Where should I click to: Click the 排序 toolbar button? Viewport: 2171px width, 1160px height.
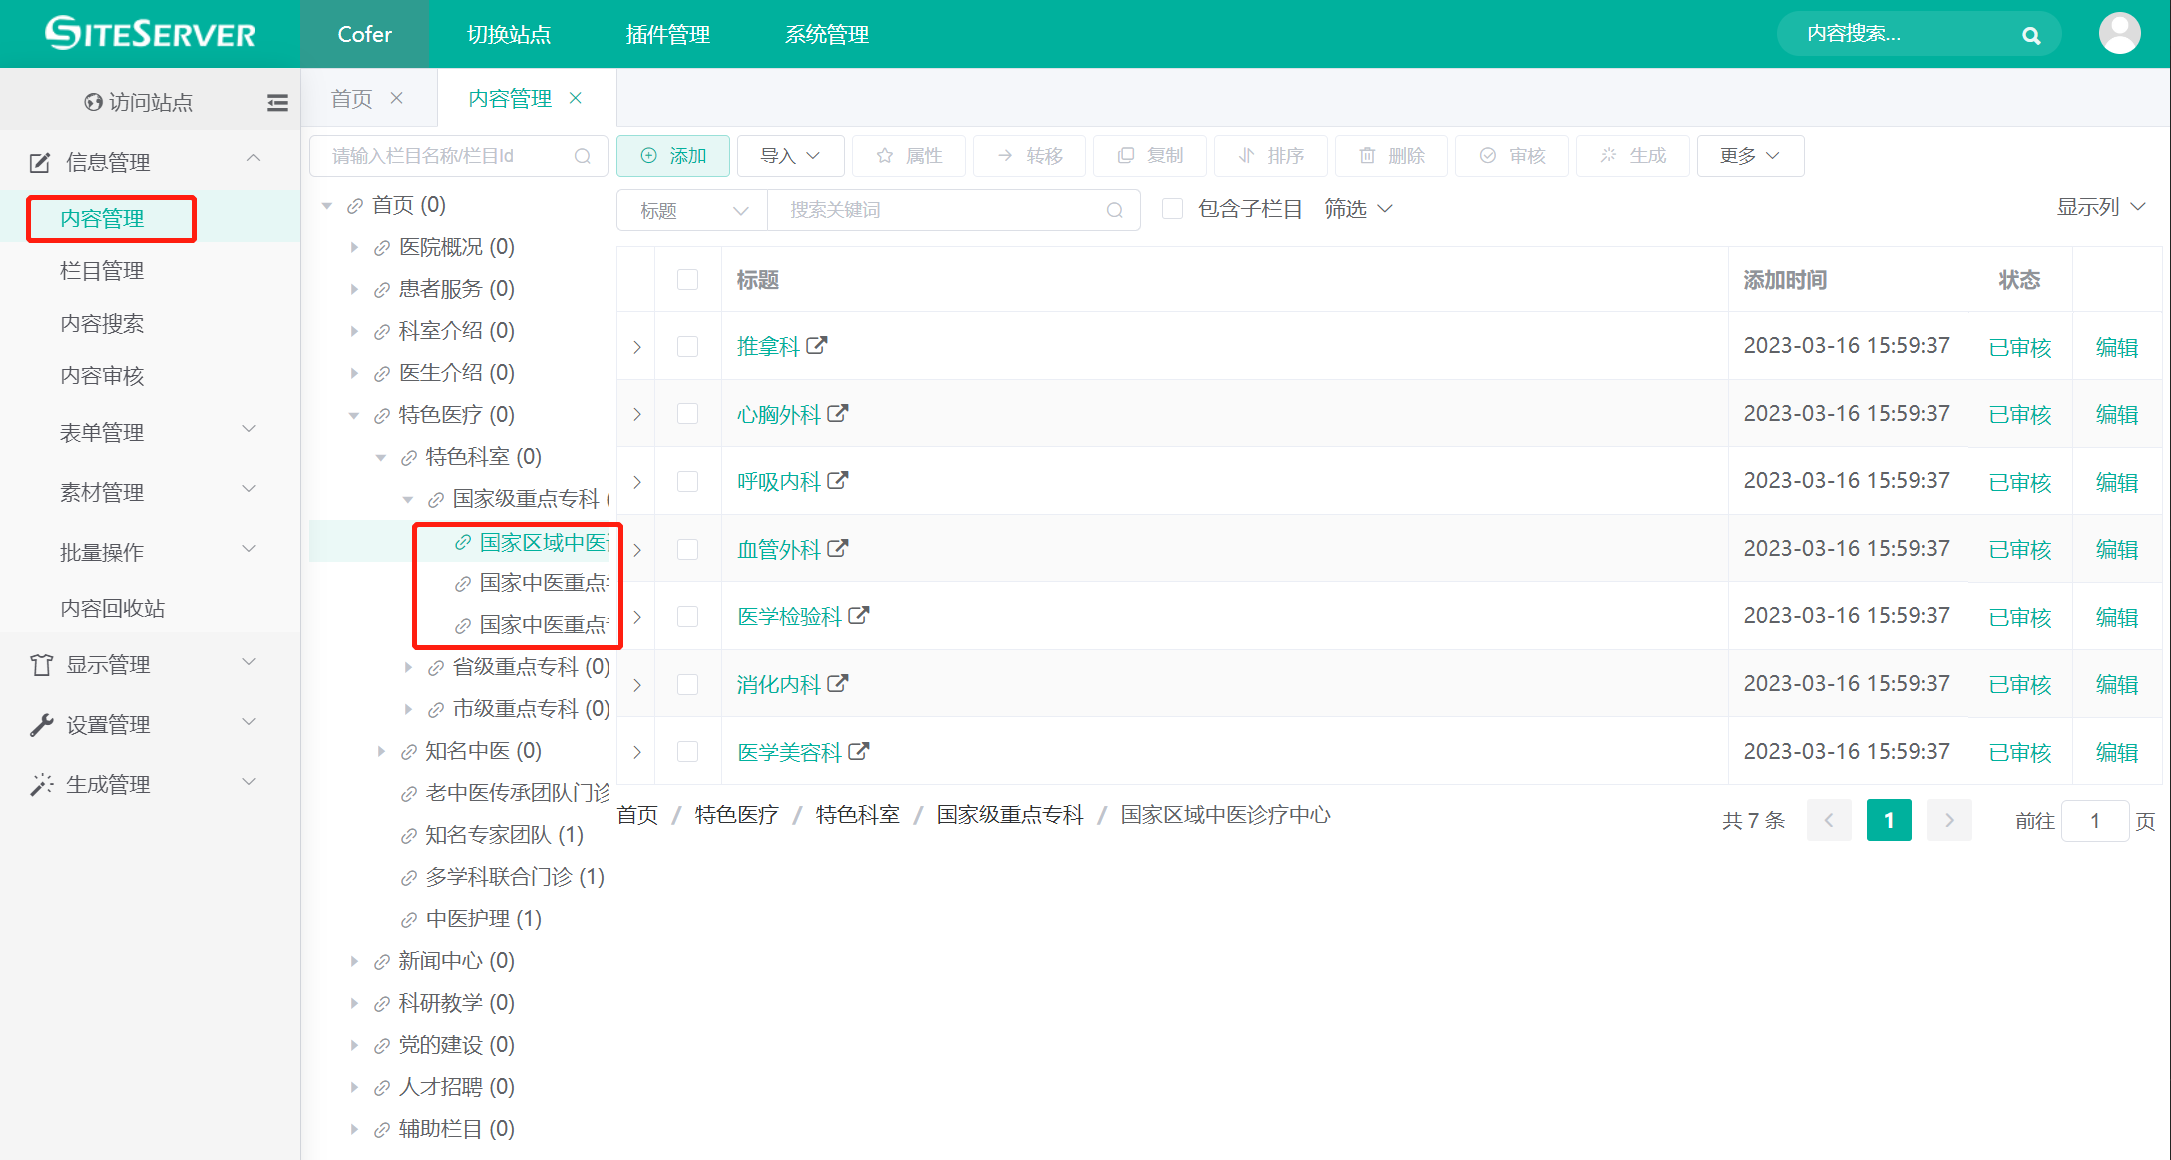coord(1271,156)
